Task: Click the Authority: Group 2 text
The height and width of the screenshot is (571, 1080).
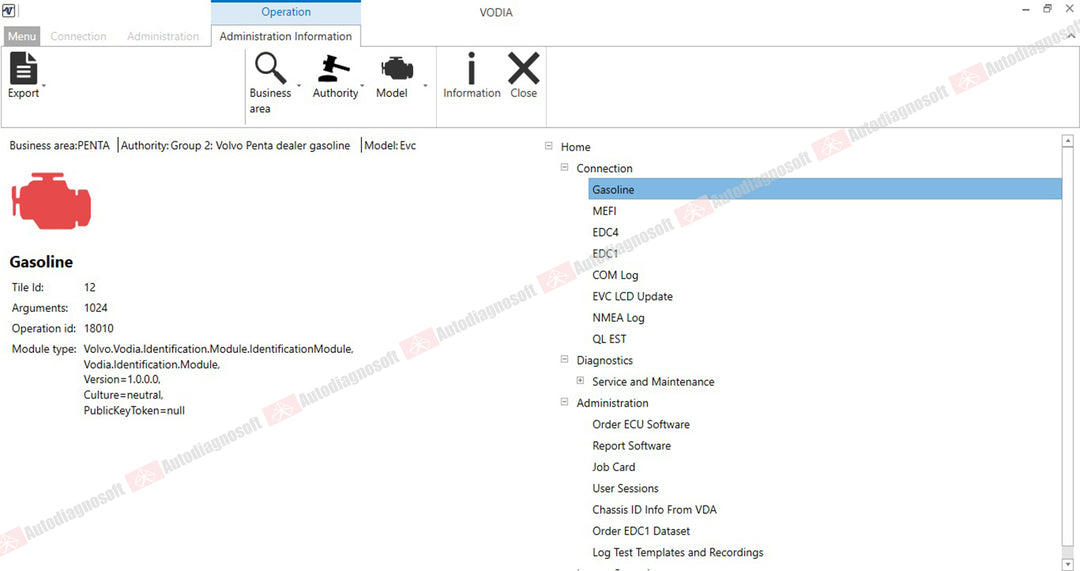Action: [236, 145]
